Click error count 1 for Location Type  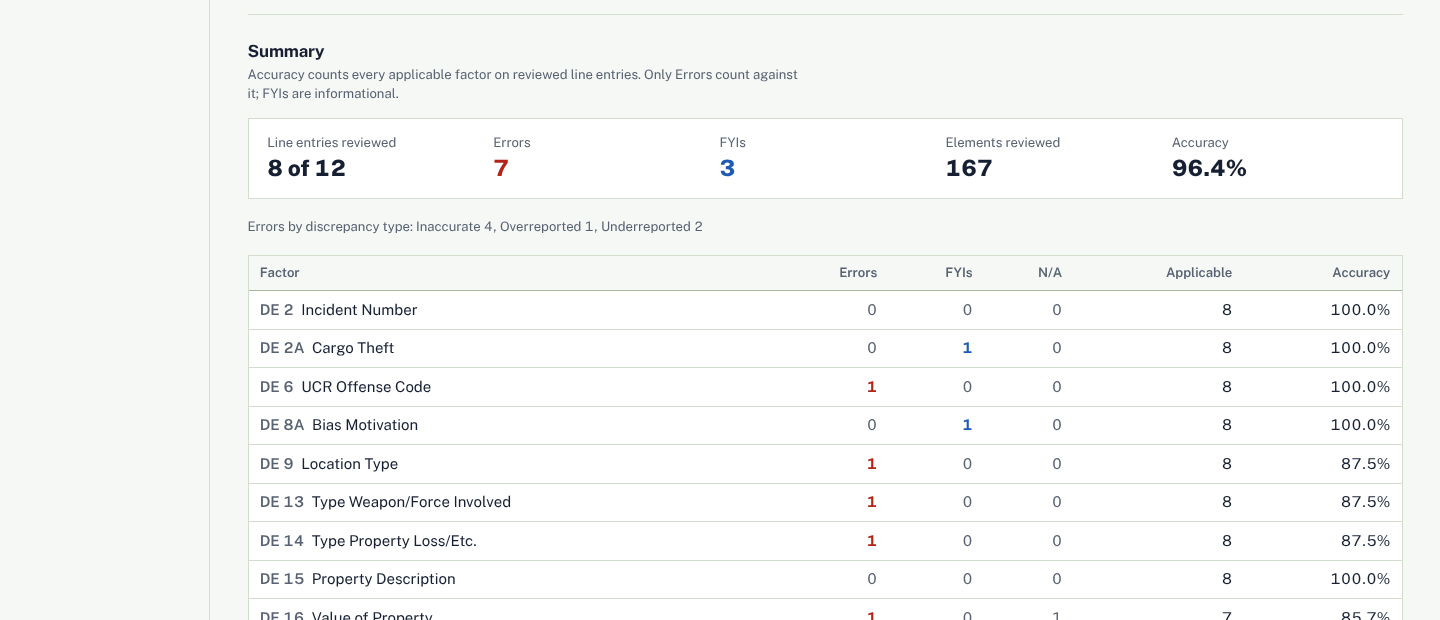tap(871, 464)
